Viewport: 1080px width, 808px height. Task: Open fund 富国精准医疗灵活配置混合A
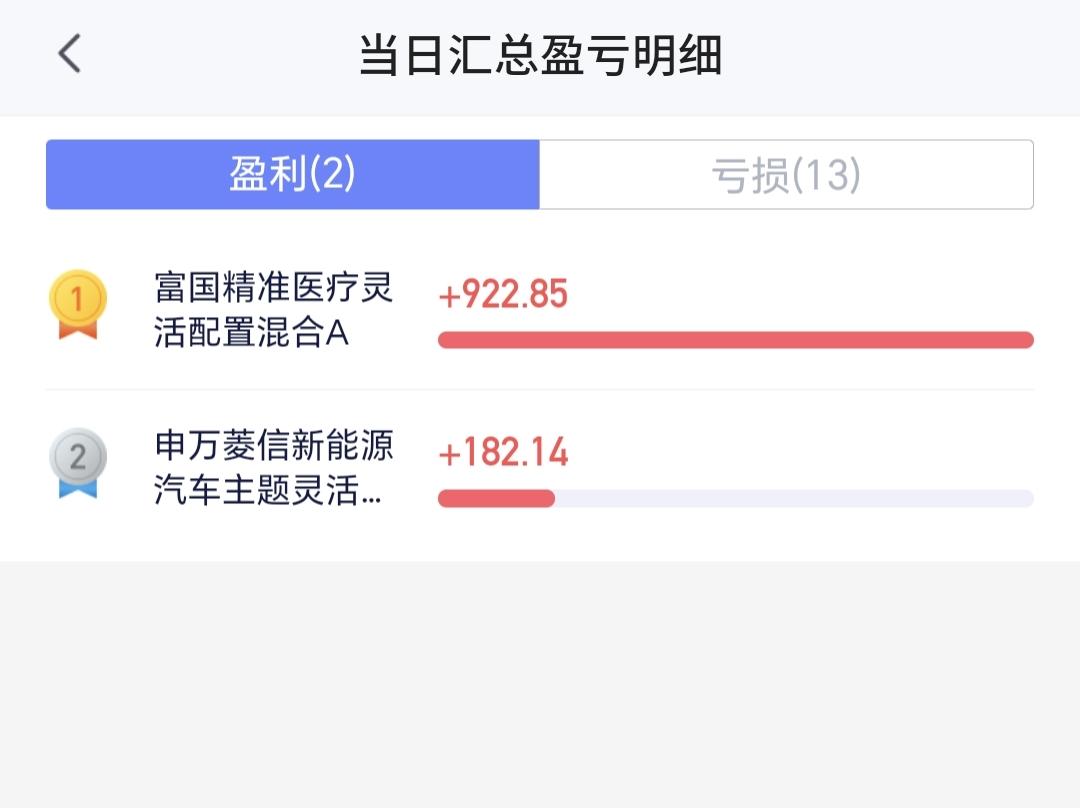point(273,310)
